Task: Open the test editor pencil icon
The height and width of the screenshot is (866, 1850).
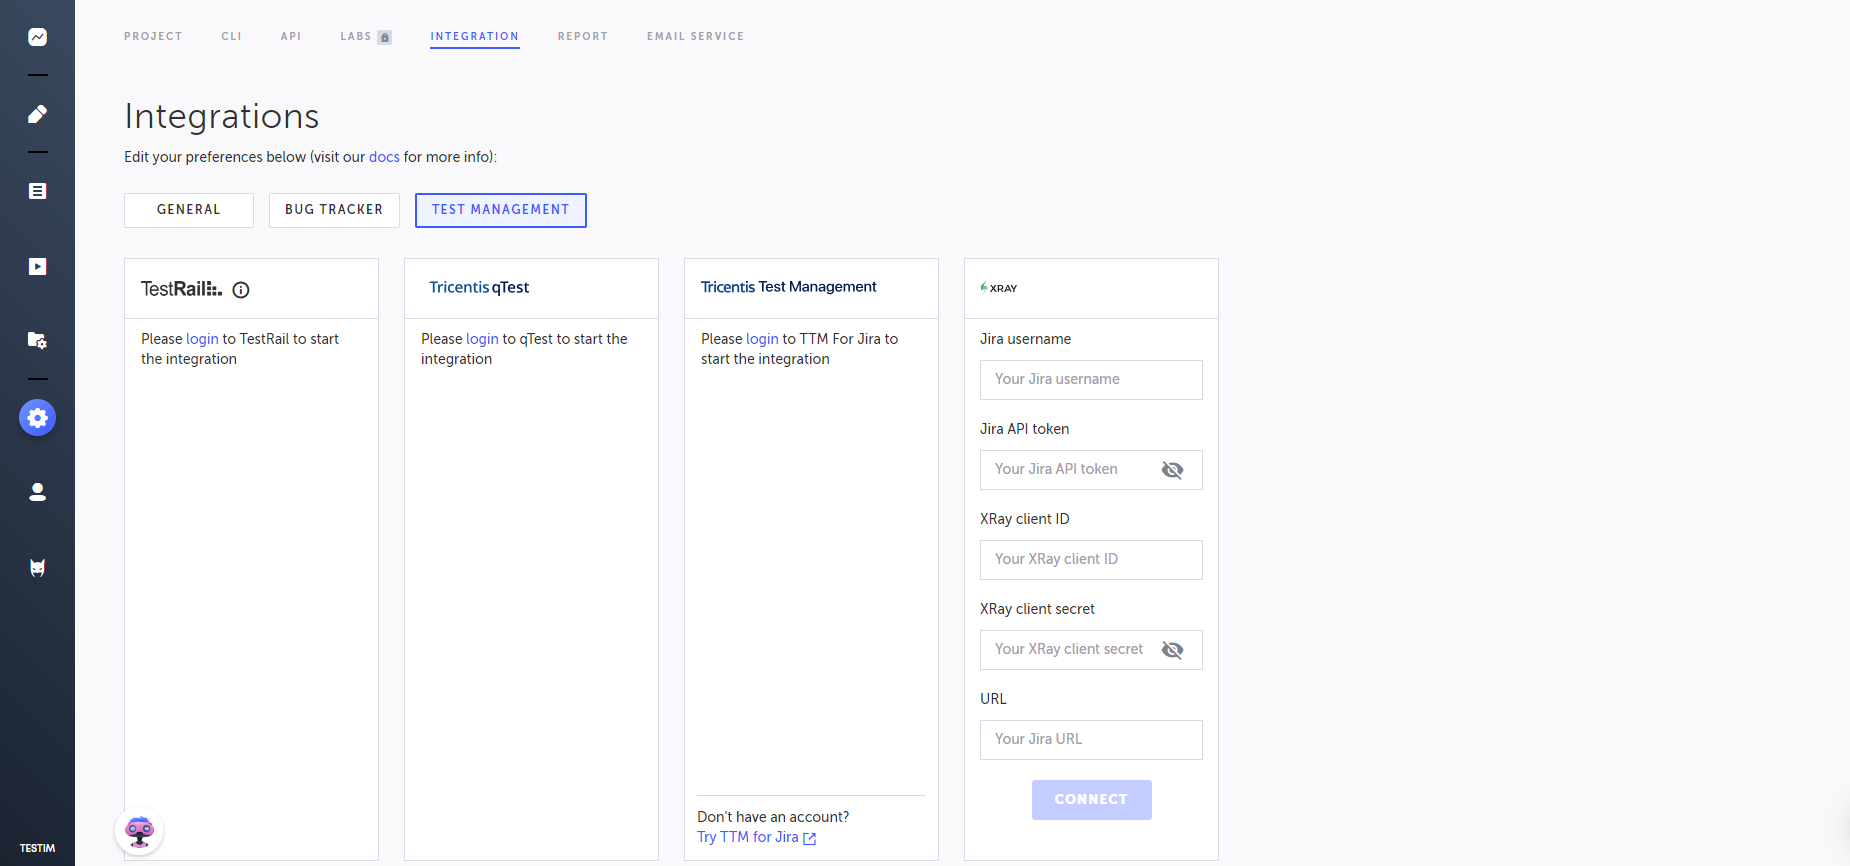Action: 37,114
